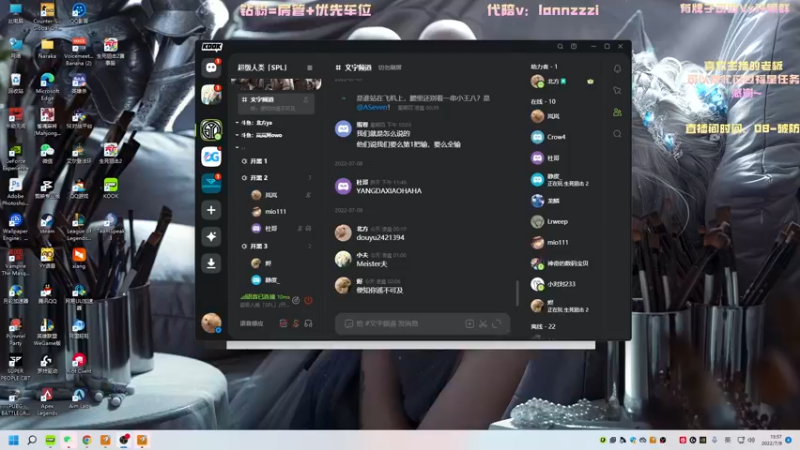800x450 pixels.
Task: Click the red screen-share icon in voice controls
Action: click(x=284, y=323)
